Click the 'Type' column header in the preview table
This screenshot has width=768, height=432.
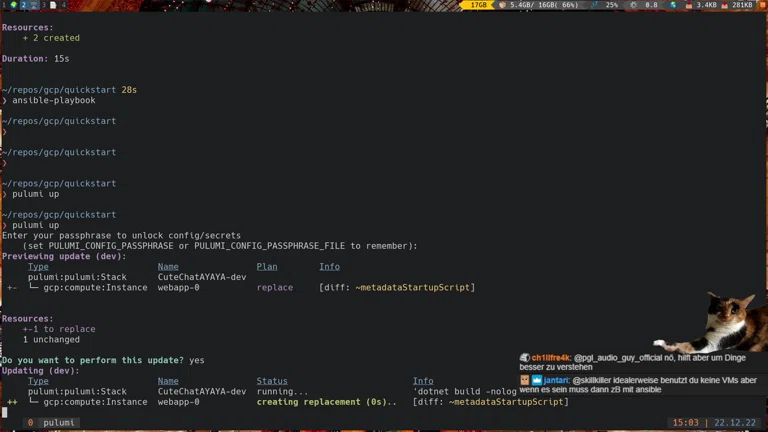pyautogui.click(x=38, y=266)
